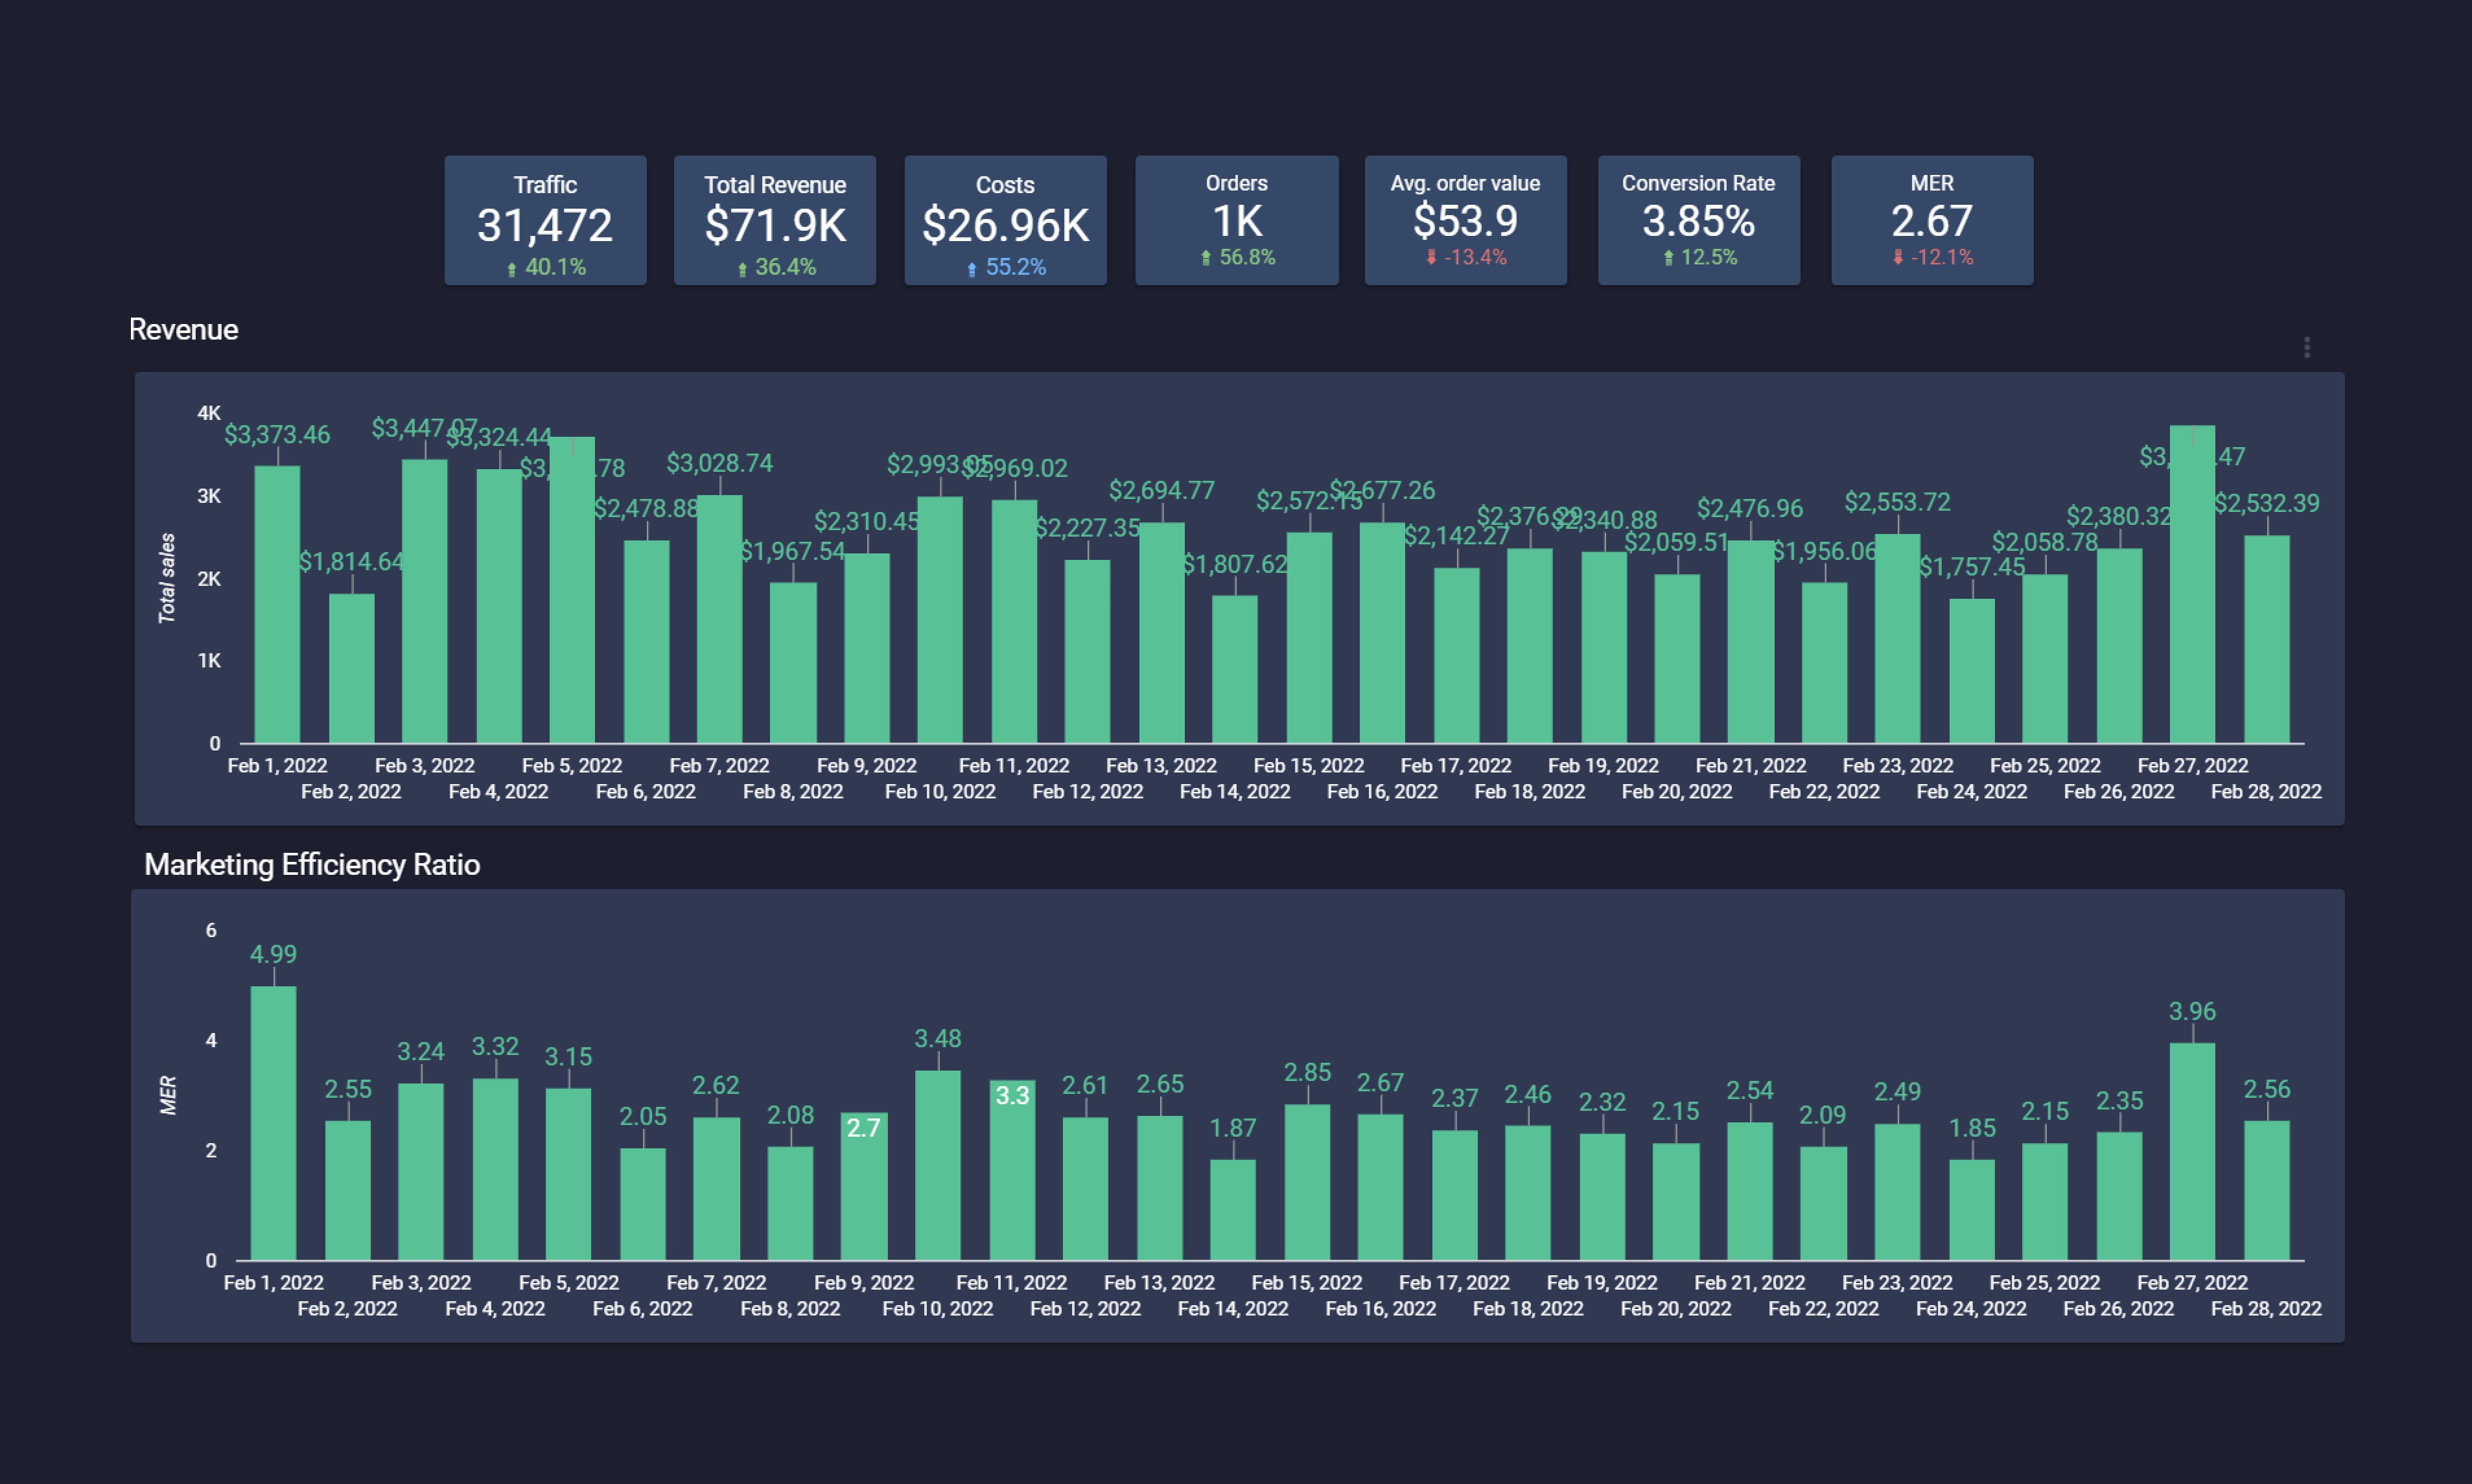Select the Orders scorecard showing 1K
This screenshot has width=2472, height=1484.
click(x=1237, y=220)
